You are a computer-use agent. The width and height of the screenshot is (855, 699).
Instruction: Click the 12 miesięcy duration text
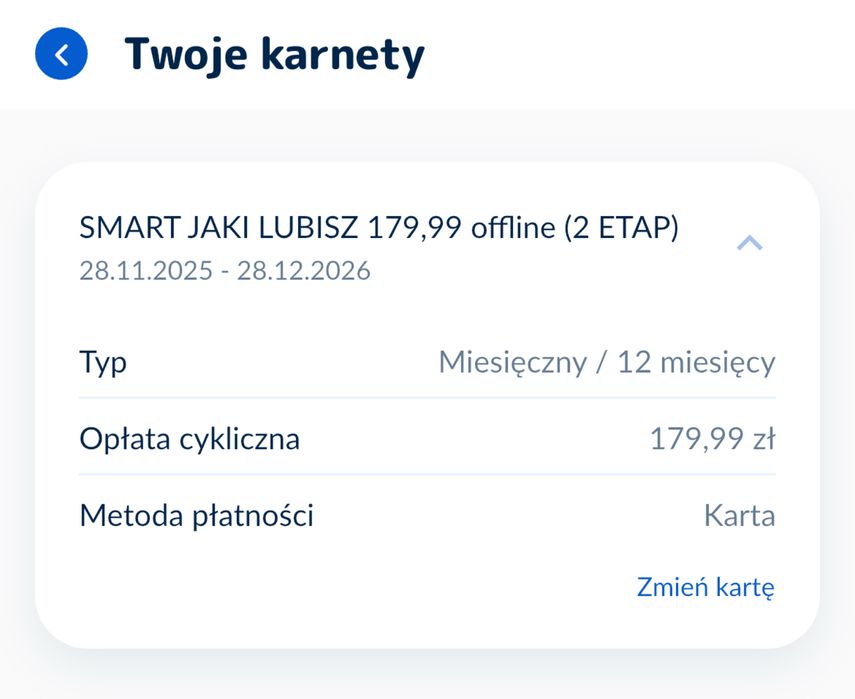tap(696, 362)
